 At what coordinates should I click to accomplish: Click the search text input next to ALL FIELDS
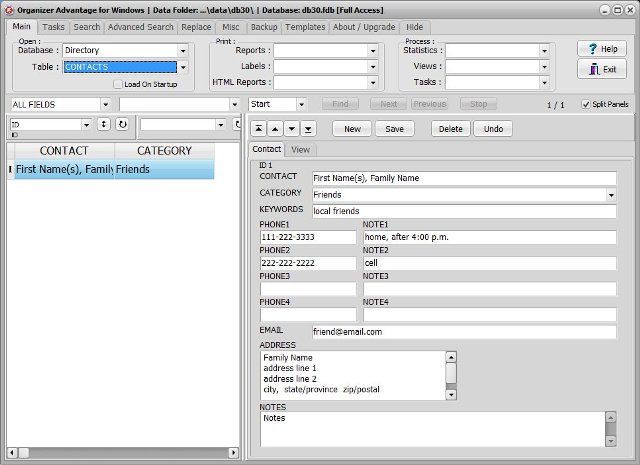pos(174,105)
